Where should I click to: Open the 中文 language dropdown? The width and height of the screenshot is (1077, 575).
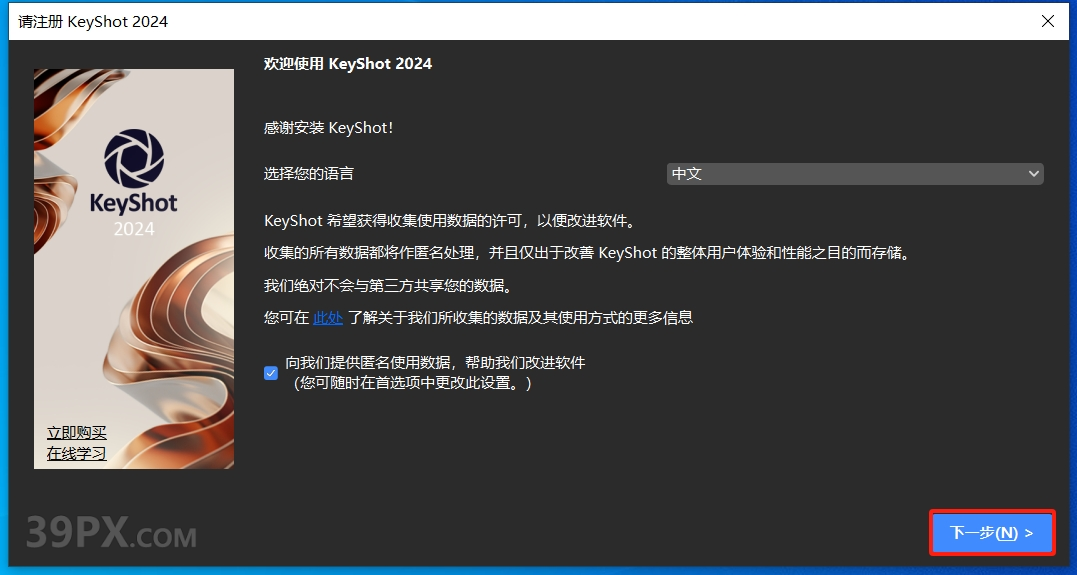tap(854, 174)
